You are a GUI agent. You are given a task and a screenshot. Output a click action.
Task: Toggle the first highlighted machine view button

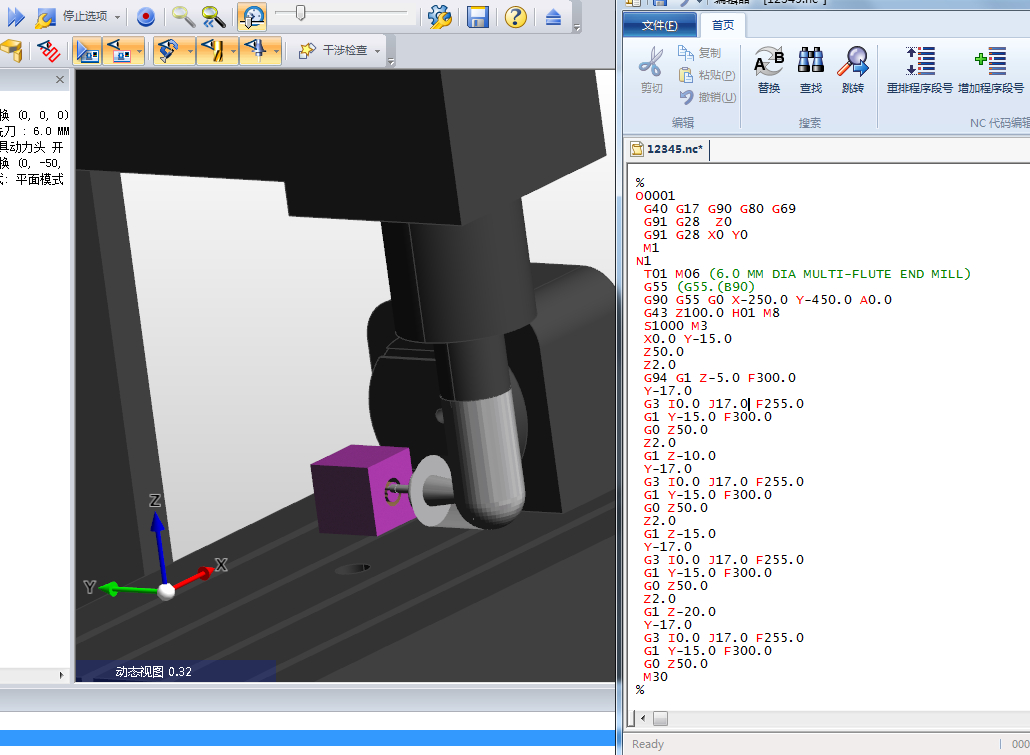pos(88,50)
